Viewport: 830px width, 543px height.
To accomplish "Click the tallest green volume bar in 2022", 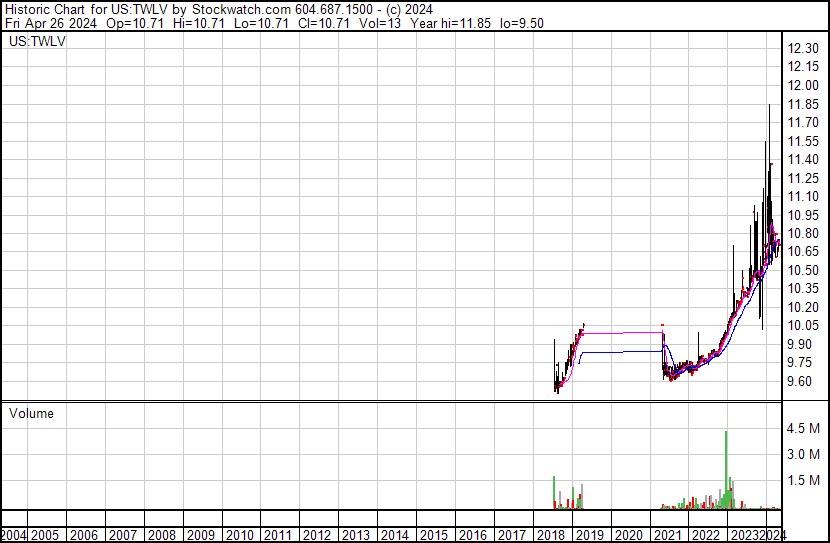I will [726, 470].
